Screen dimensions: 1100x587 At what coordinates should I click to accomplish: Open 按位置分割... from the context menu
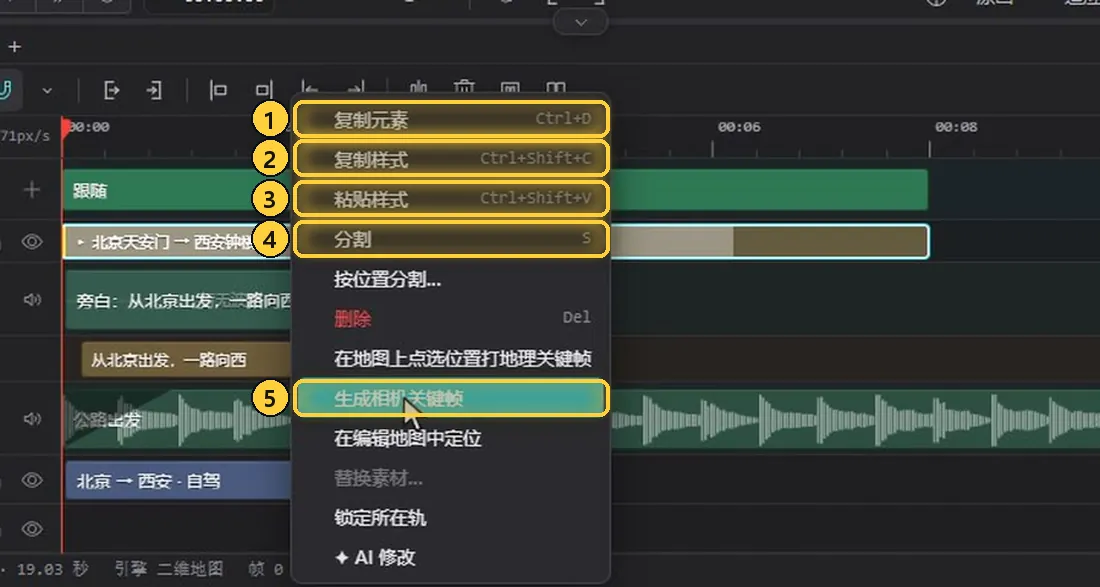point(451,280)
